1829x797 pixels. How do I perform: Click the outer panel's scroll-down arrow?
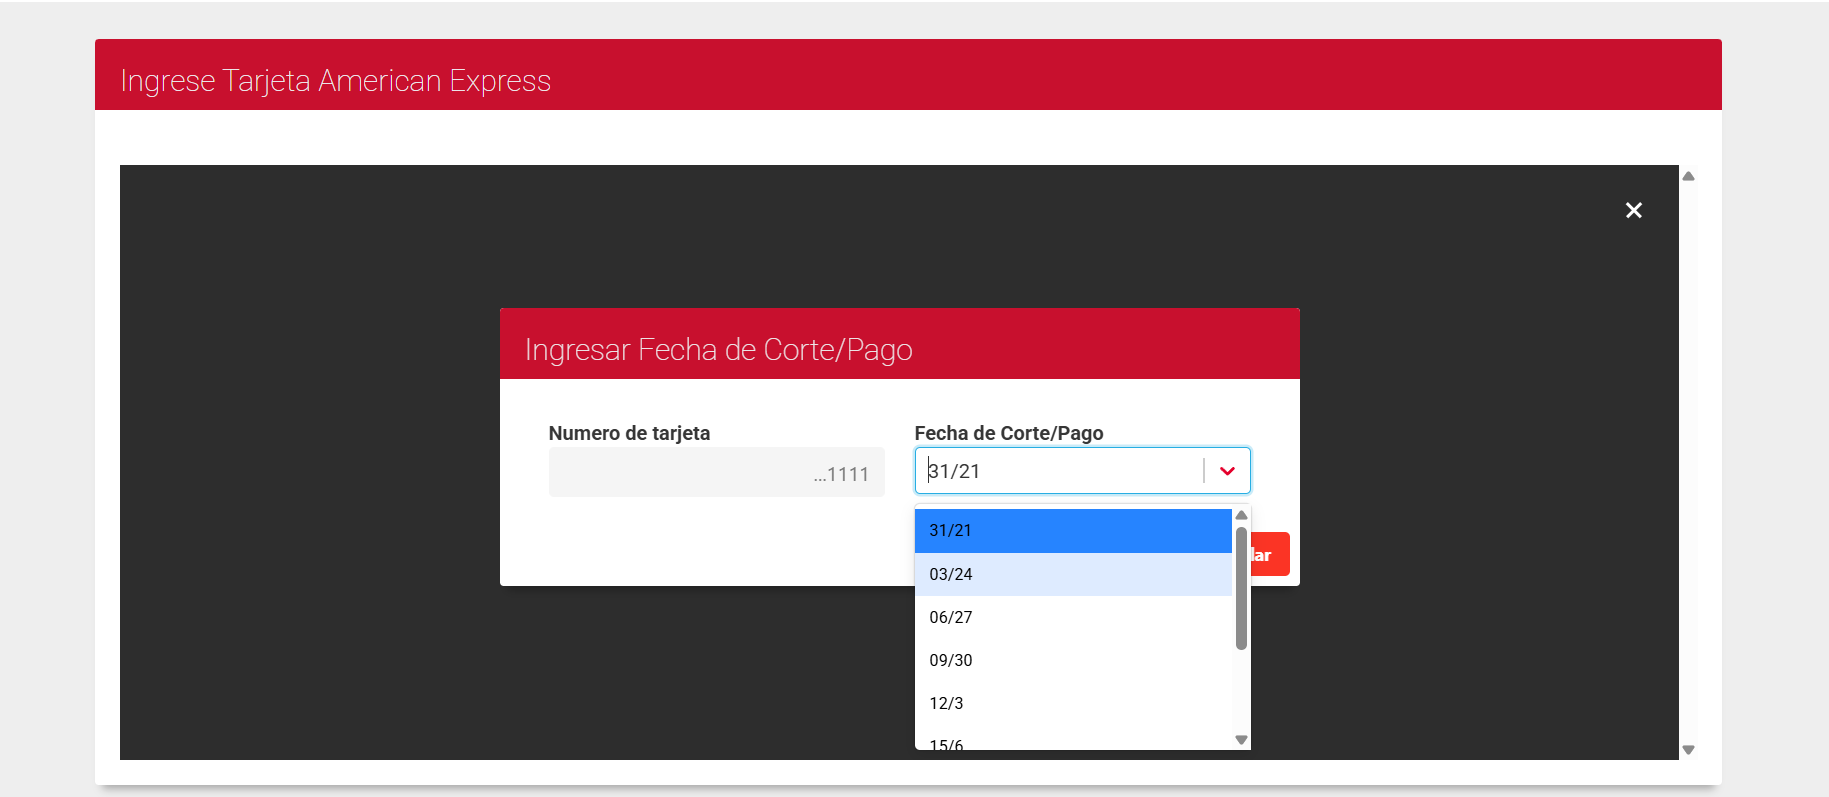pos(1688,749)
